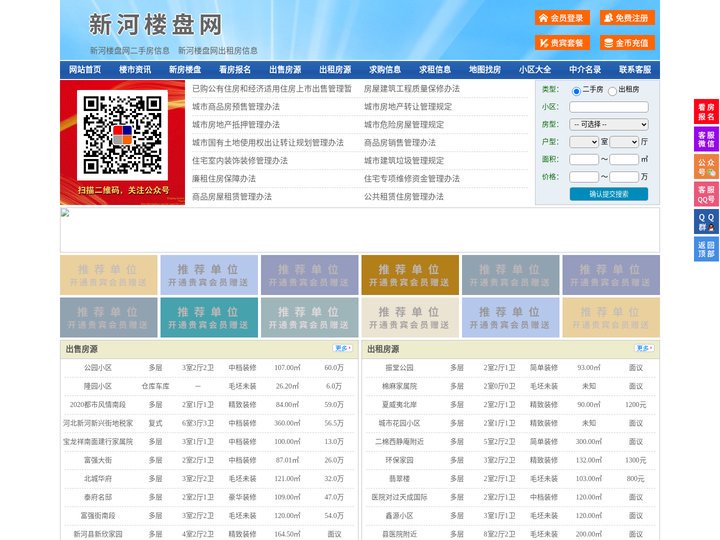Click the orange 公众号 side icon
This screenshot has width=720, height=540.
(706, 167)
